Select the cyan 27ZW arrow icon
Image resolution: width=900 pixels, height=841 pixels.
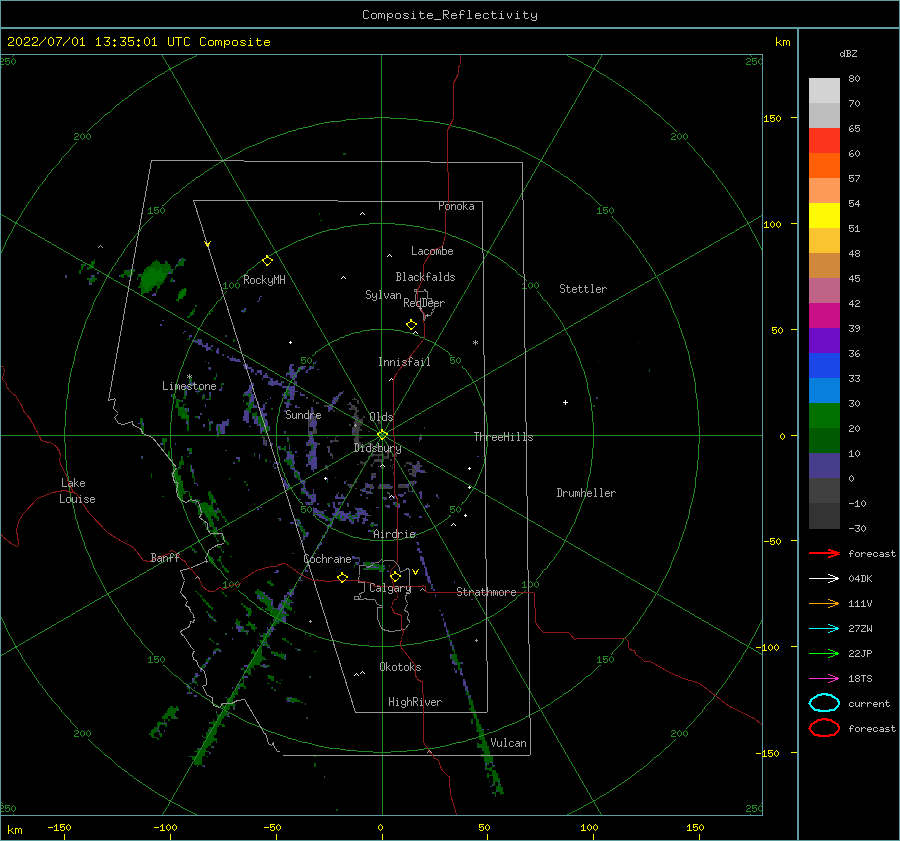point(824,629)
